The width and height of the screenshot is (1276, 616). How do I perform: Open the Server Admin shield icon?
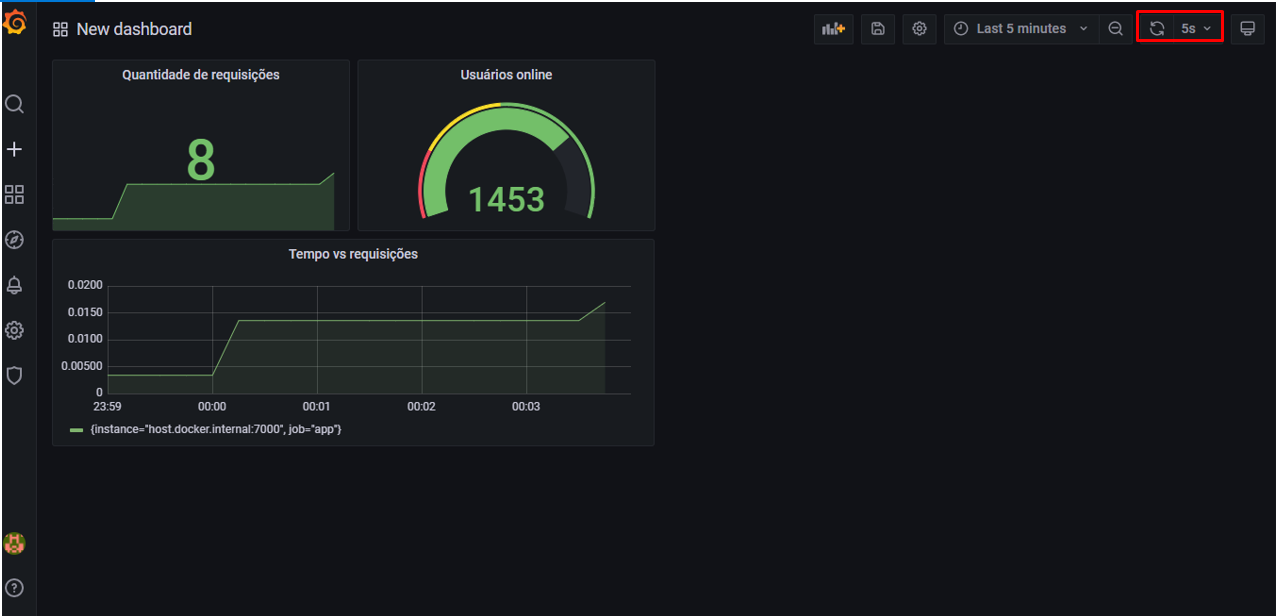tap(14, 375)
